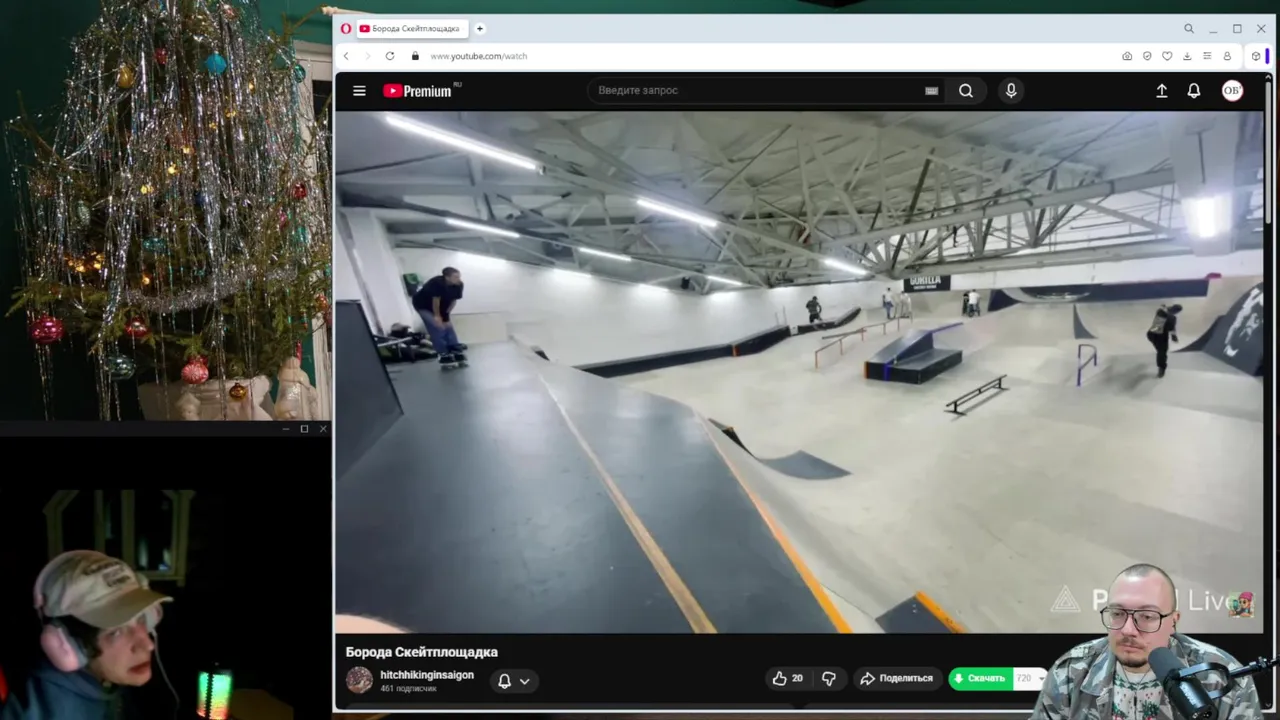Reload the YouTube page

[390, 56]
